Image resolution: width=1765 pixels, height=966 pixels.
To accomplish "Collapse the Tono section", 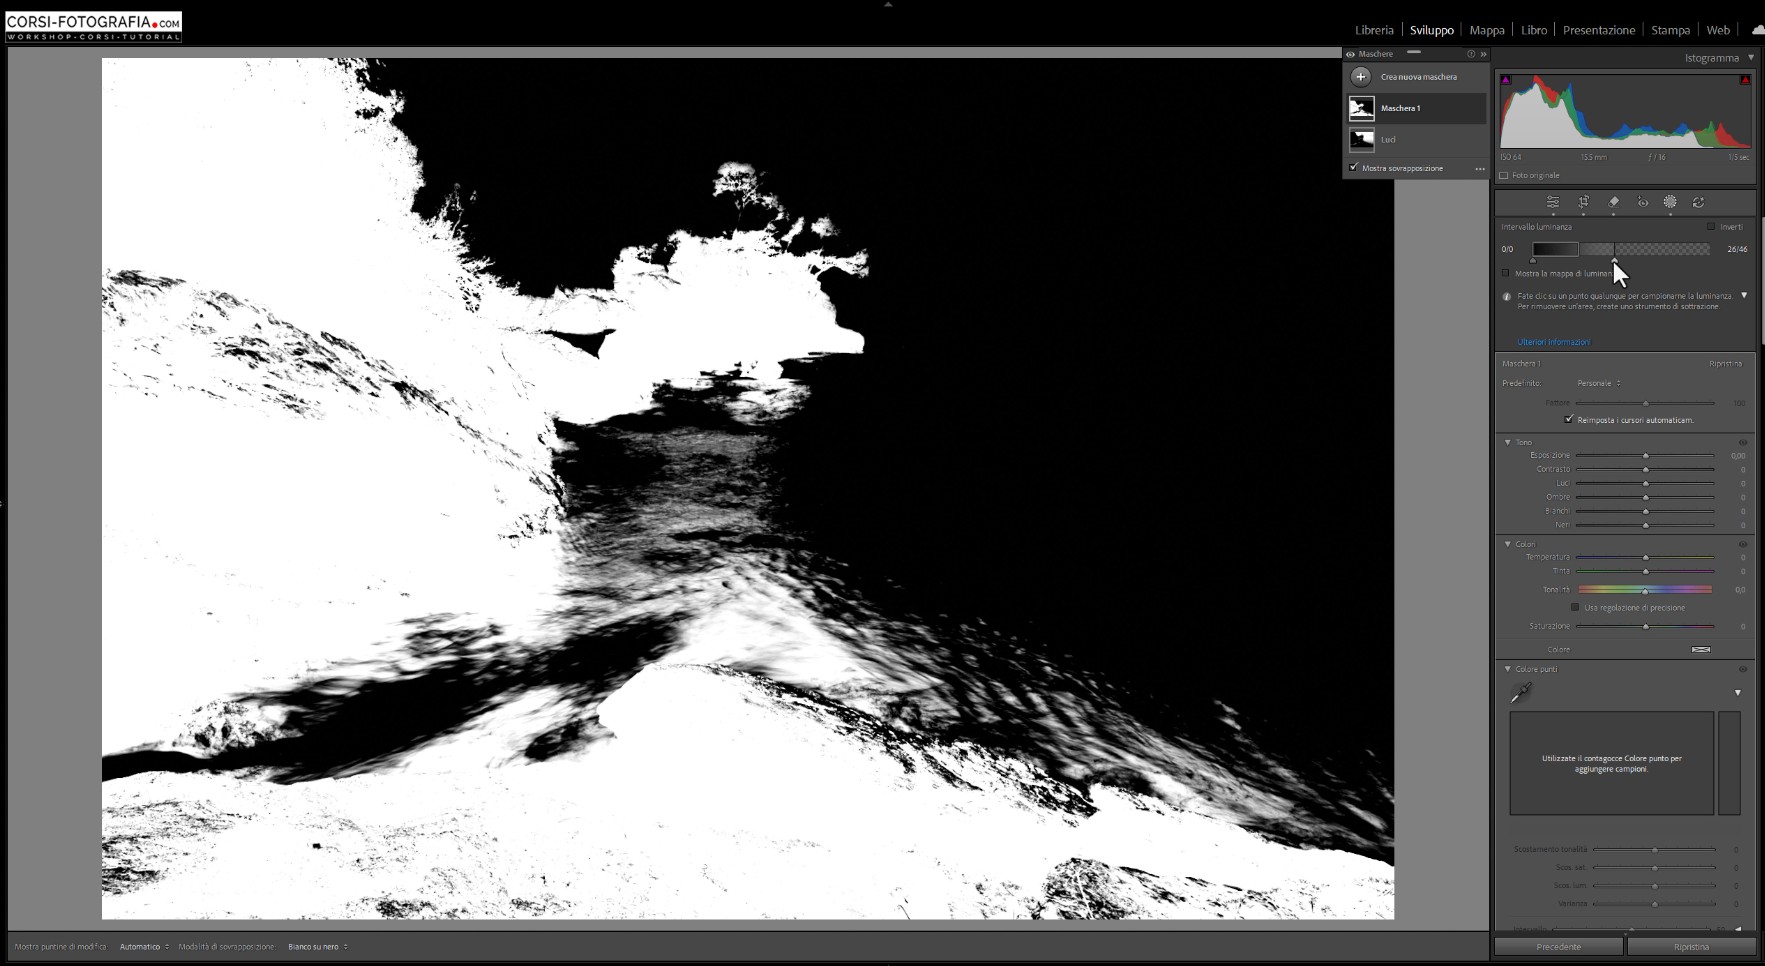I will tap(1508, 442).
